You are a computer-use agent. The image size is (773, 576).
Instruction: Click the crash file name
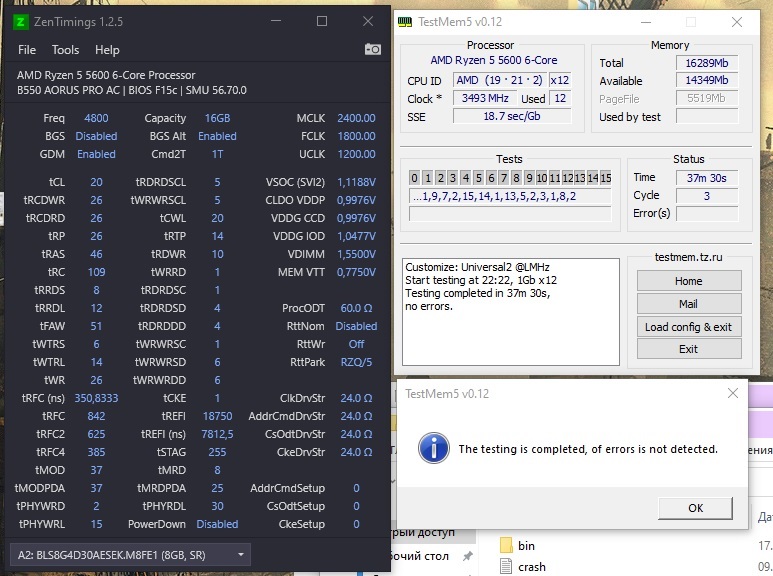coord(531,567)
